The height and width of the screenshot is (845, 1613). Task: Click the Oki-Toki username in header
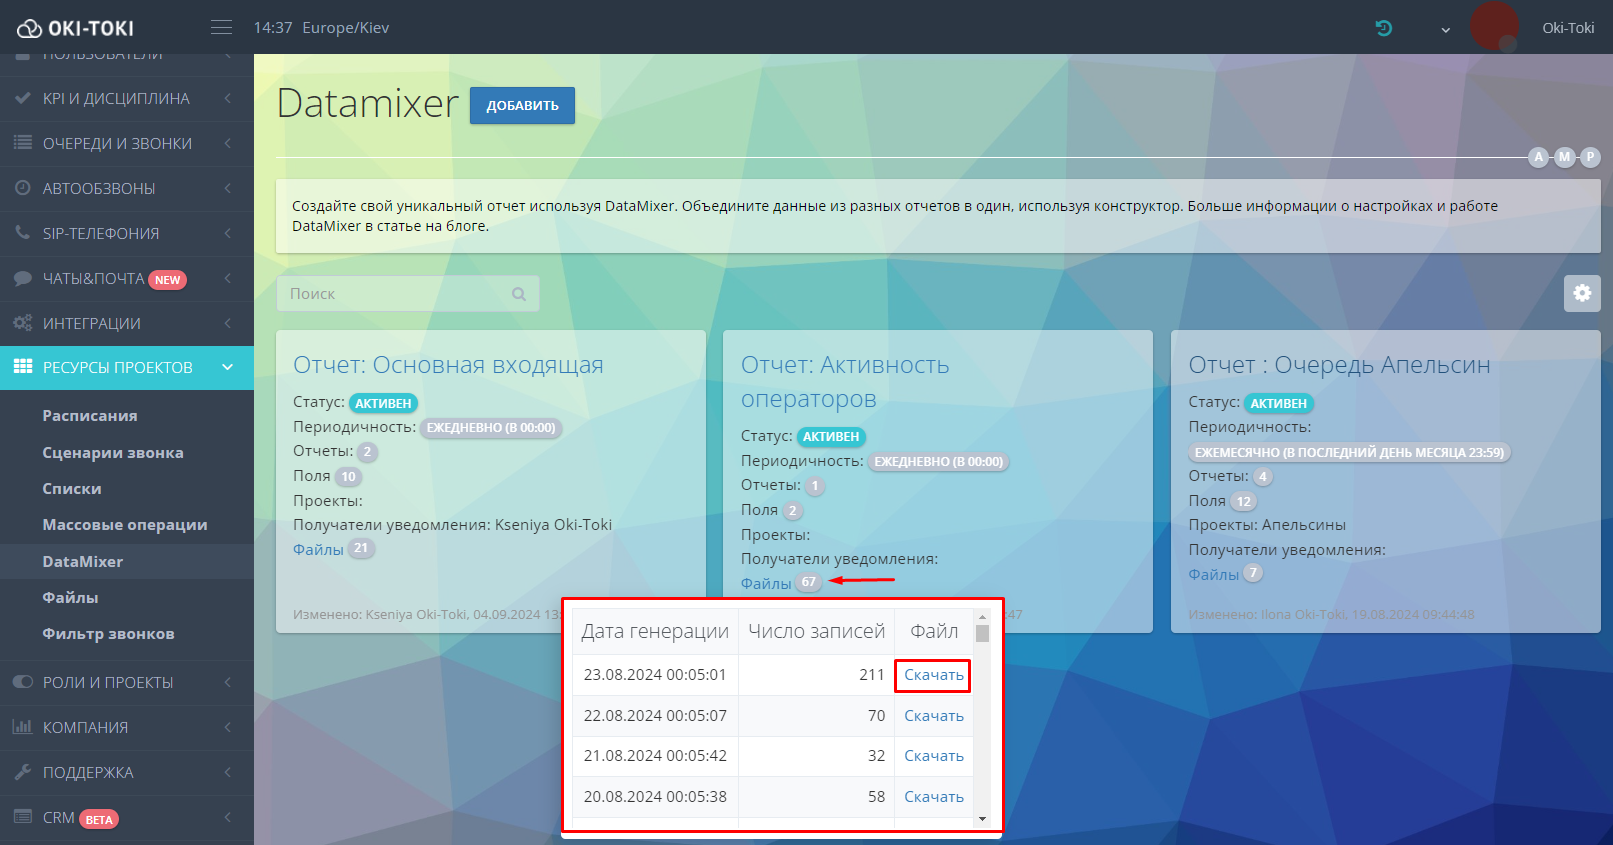point(1568,28)
